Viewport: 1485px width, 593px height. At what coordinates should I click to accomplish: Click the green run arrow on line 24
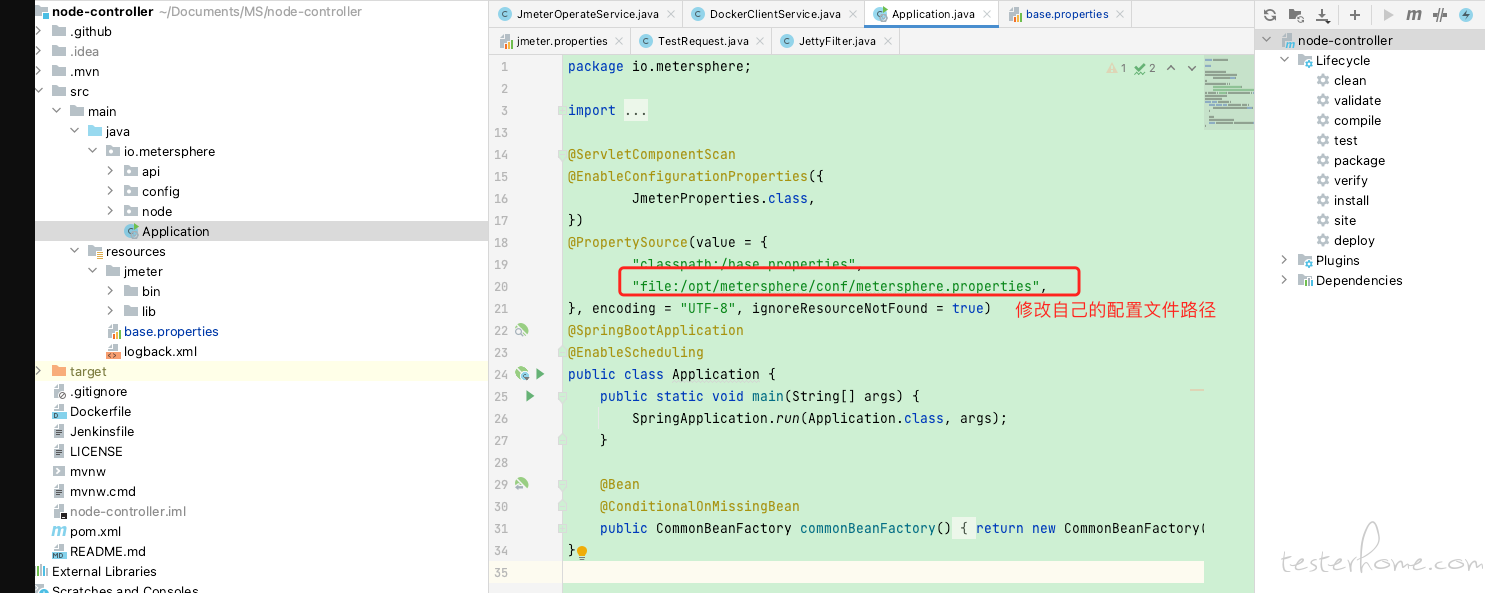pos(540,374)
